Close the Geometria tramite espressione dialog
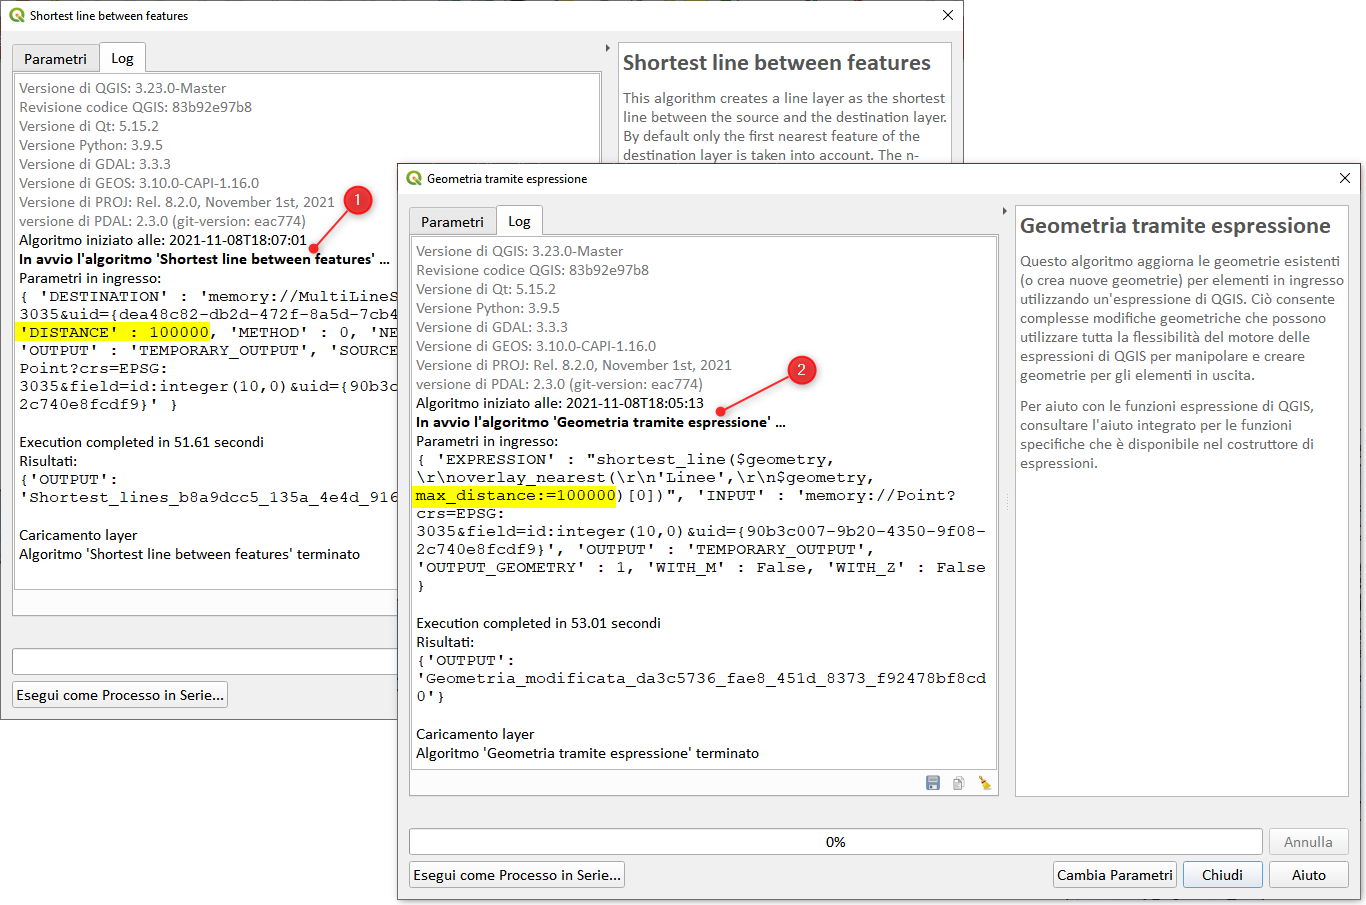The height and width of the screenshot is (905, 1366). (x=1344, y=178)
